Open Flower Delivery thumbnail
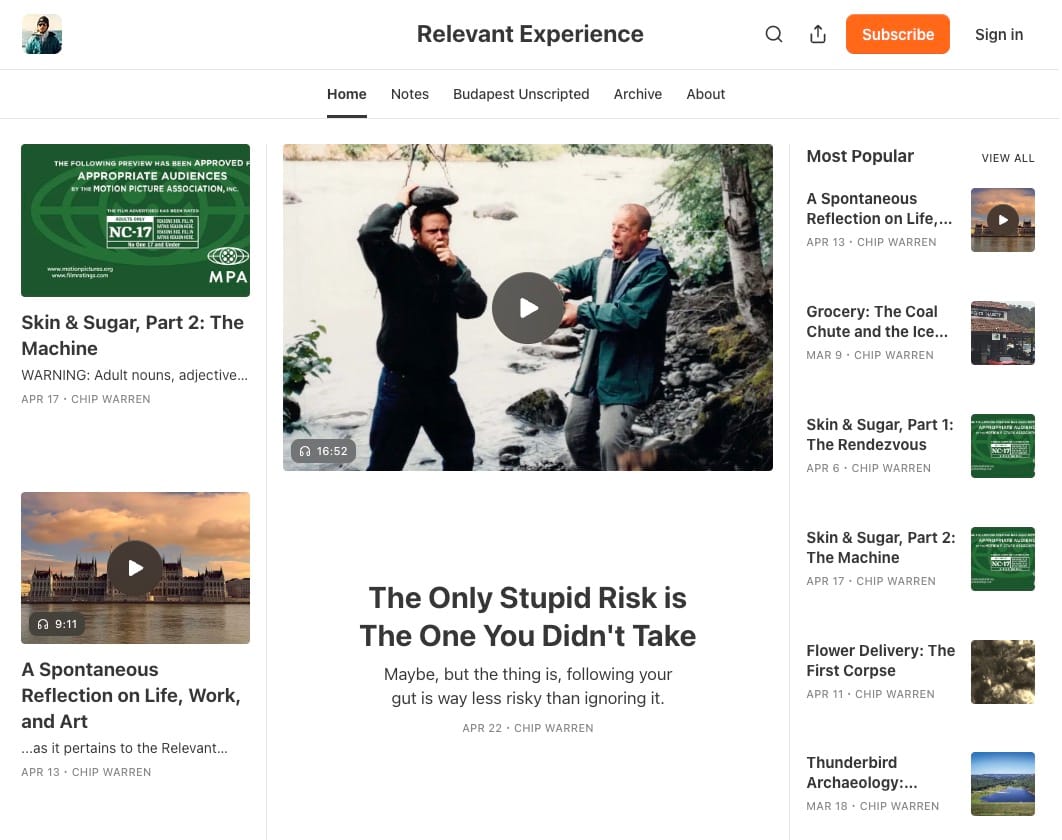Viewport: 1062px width, 840px height. [x=1002, y=672]
